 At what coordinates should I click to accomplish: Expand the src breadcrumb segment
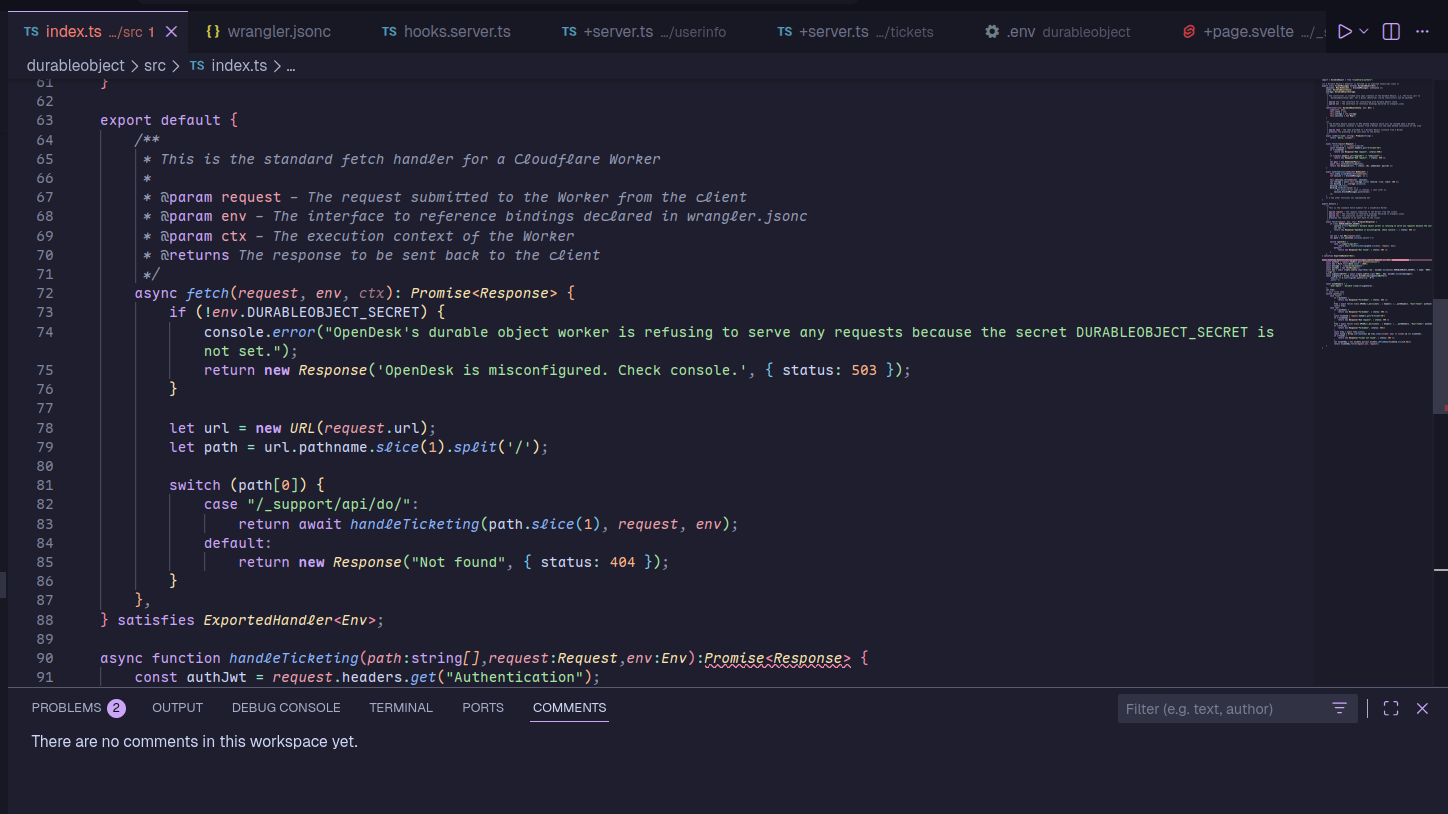point(154,65)
